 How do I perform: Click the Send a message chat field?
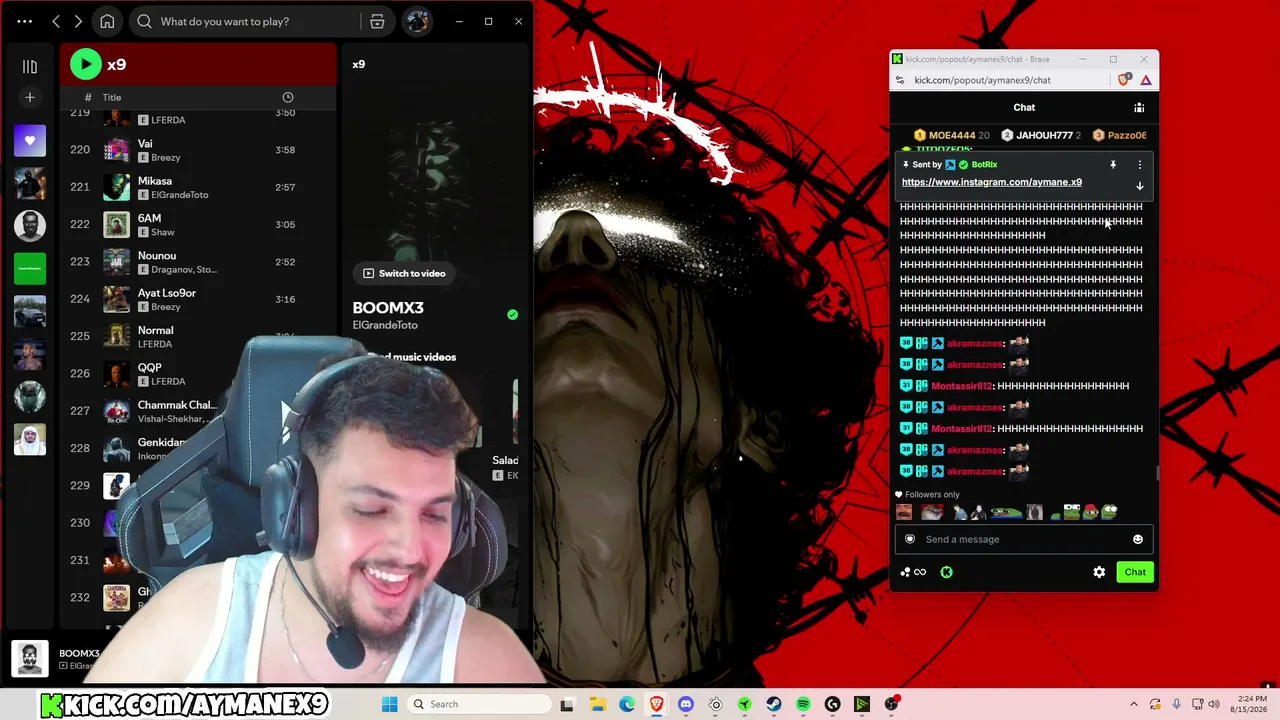click(1024, 539)
